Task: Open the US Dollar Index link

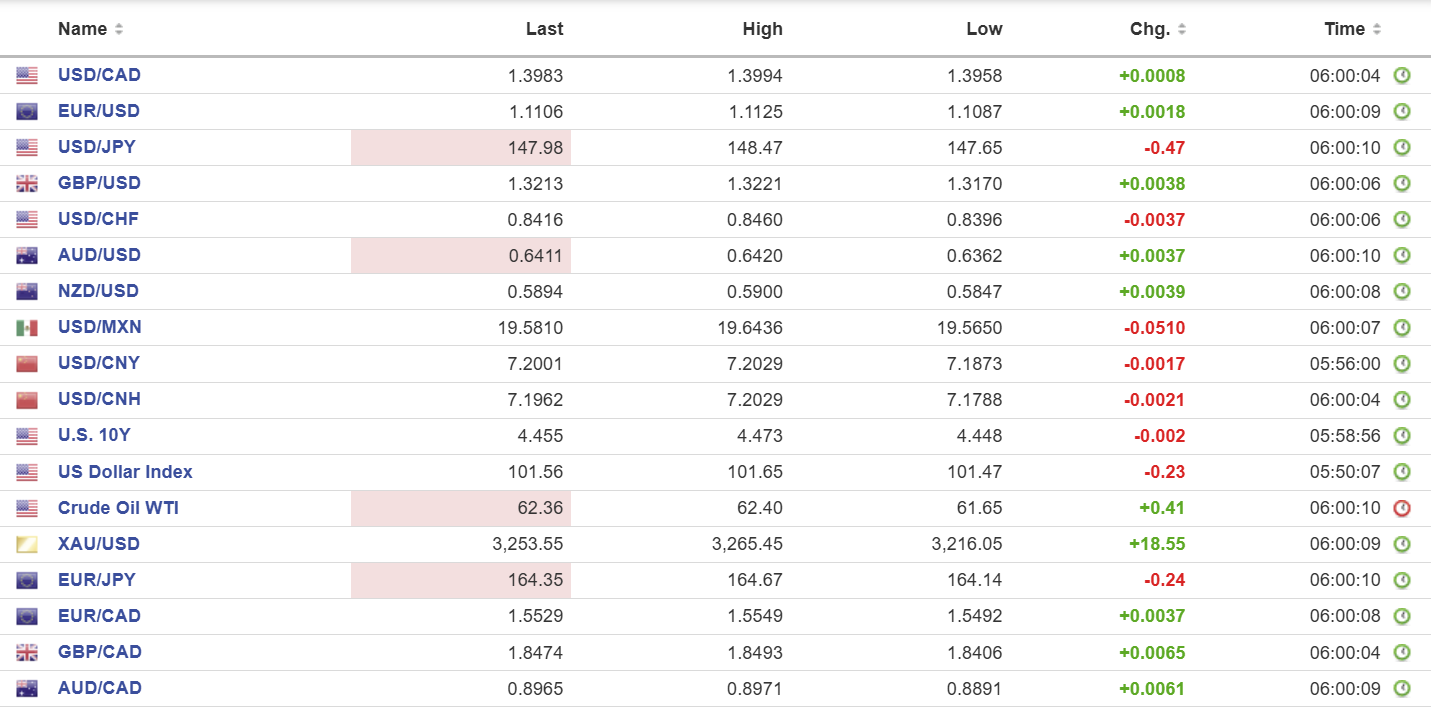Action: coord(125,472)
